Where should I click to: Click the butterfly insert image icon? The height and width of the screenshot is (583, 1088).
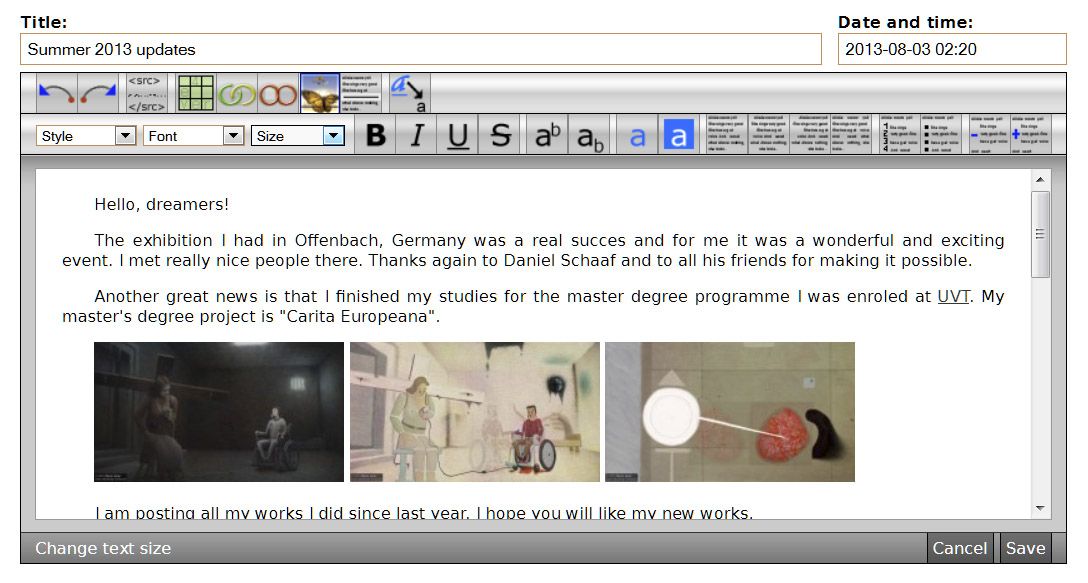pos(320,94)
